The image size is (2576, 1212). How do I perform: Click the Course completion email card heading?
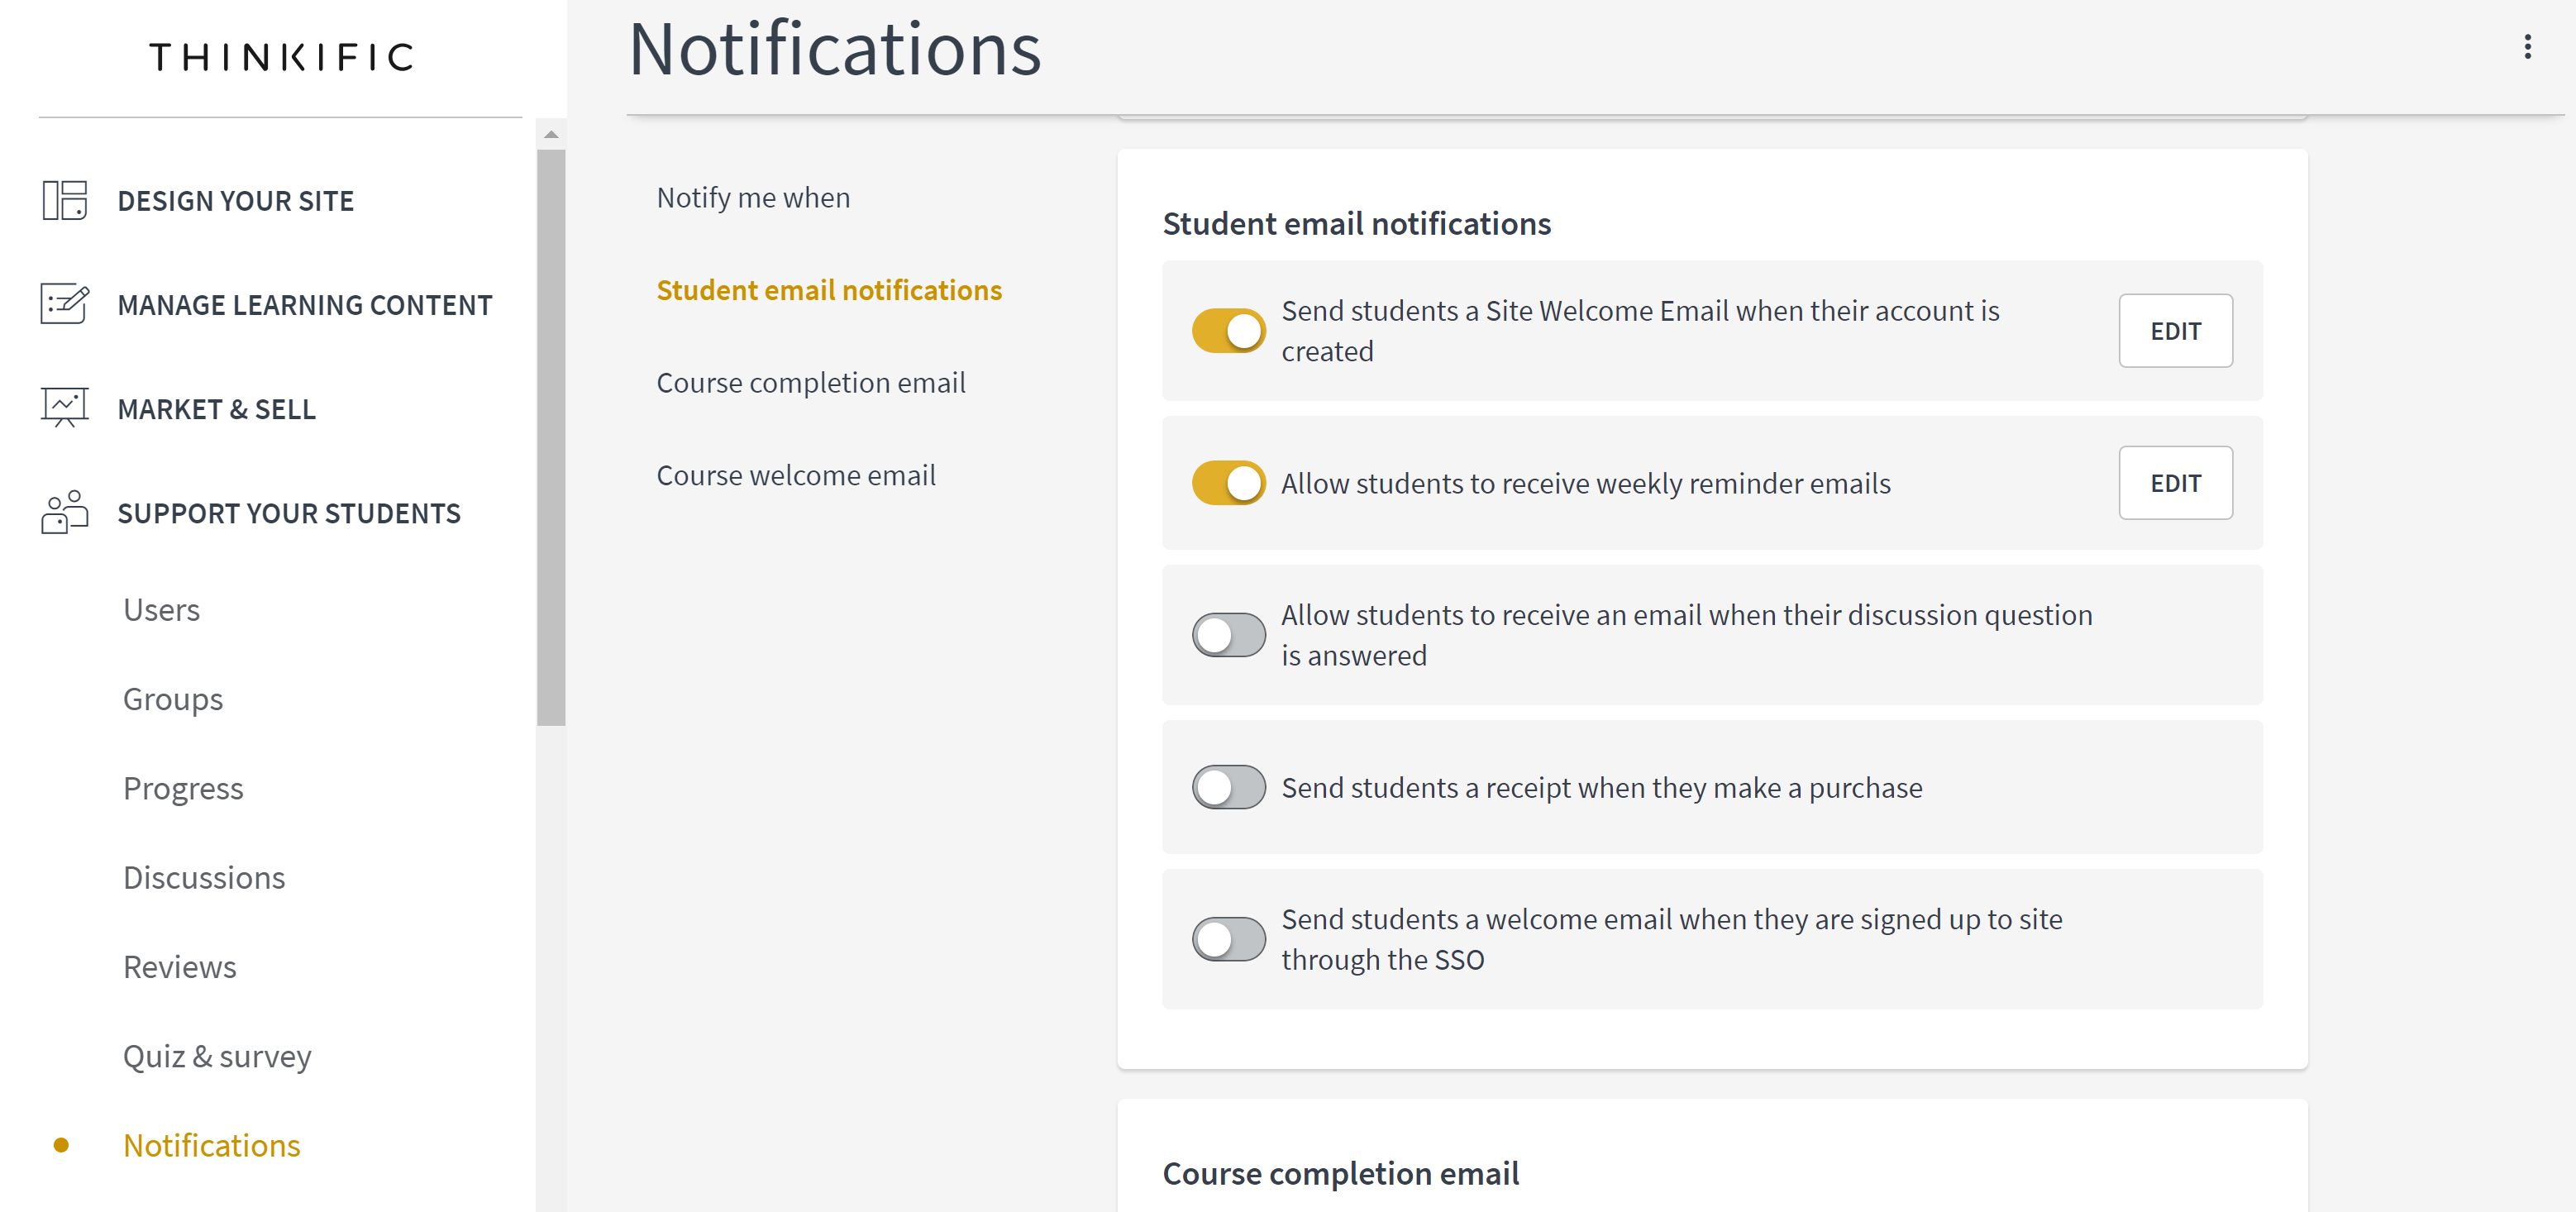click(1340, 1174)
